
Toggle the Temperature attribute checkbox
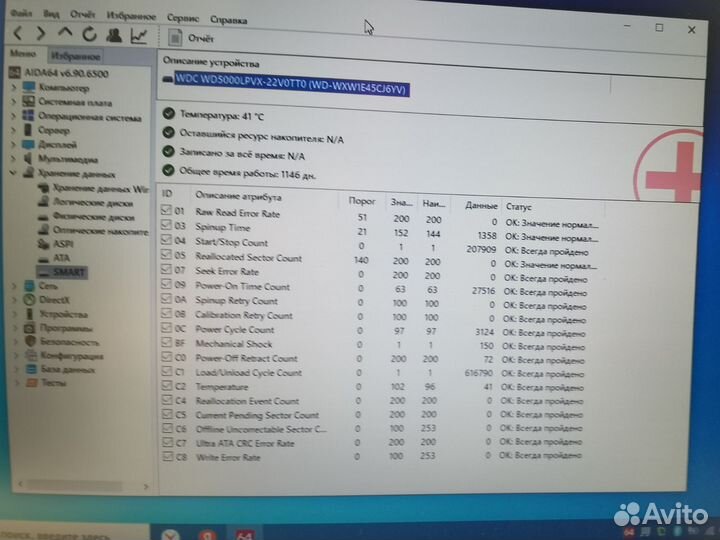coord(167,386)
